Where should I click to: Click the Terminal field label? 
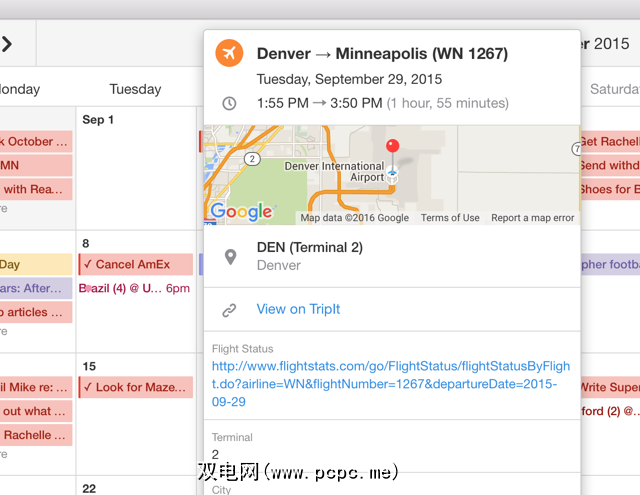232,437
